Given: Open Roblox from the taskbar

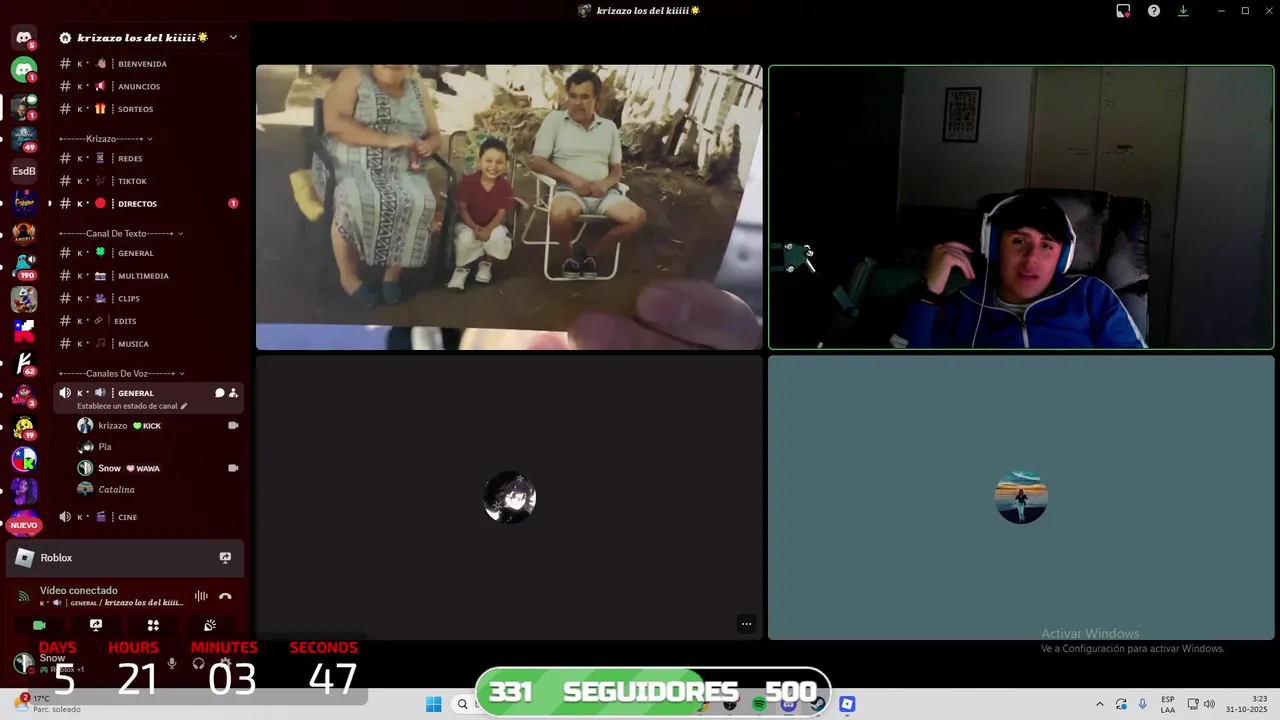Looking at the screenshot, I should 847,704.
